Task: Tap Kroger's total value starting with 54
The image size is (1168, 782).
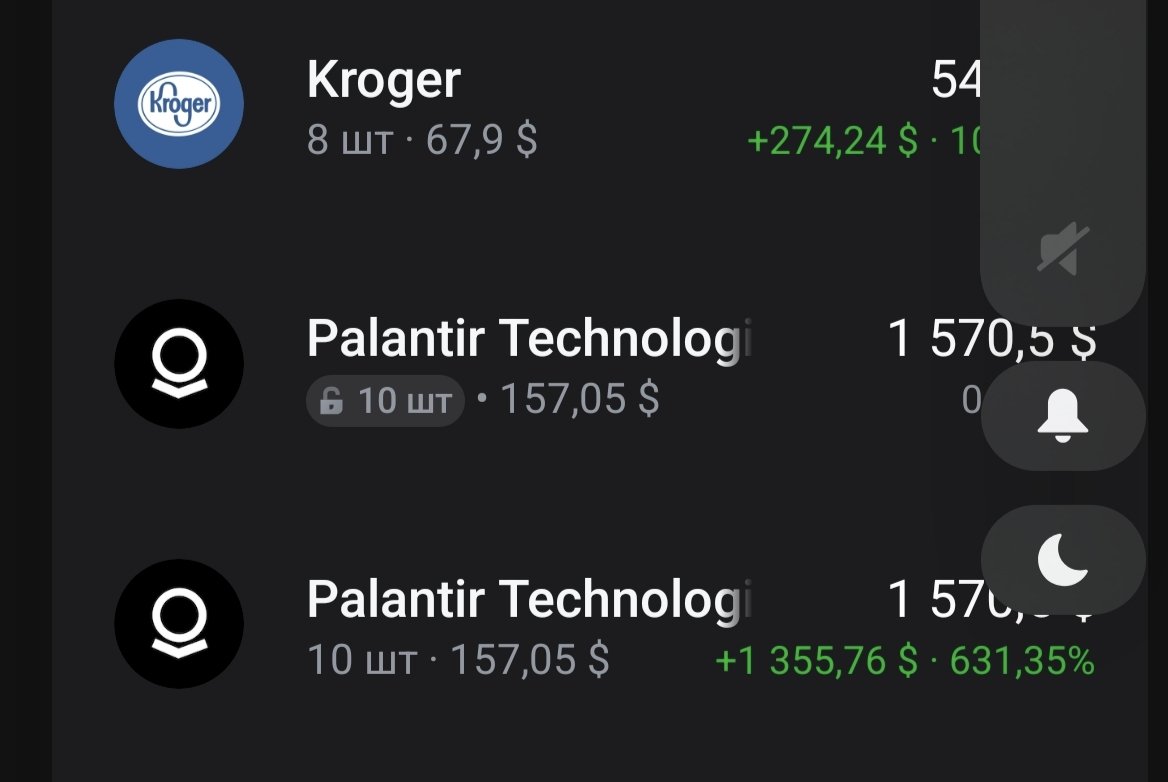Action: tap(955, 80)
